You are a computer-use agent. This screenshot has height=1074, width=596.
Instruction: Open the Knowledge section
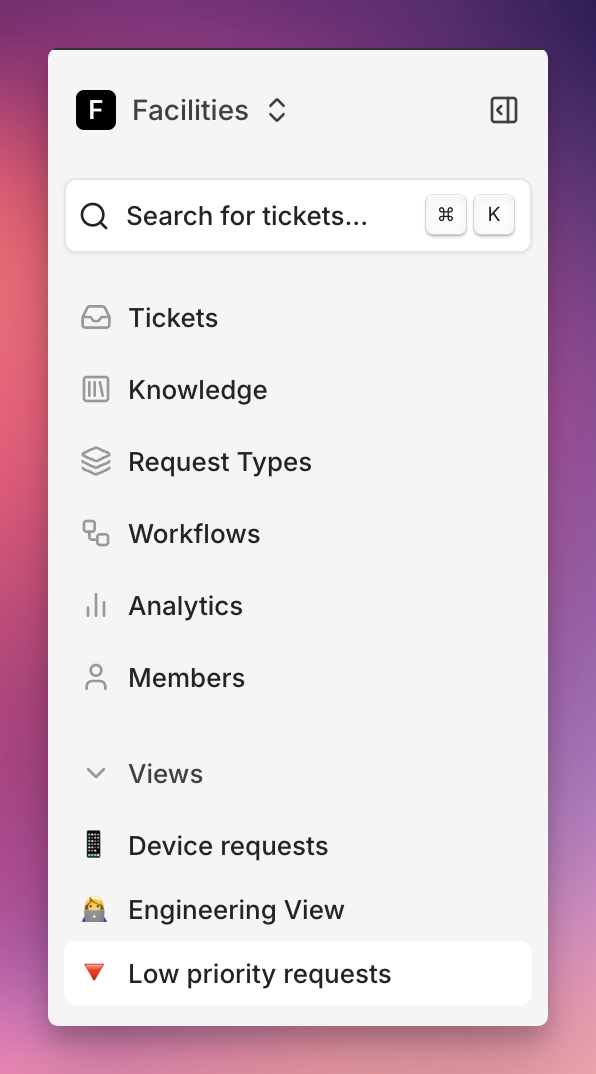[x=298, y=390]
